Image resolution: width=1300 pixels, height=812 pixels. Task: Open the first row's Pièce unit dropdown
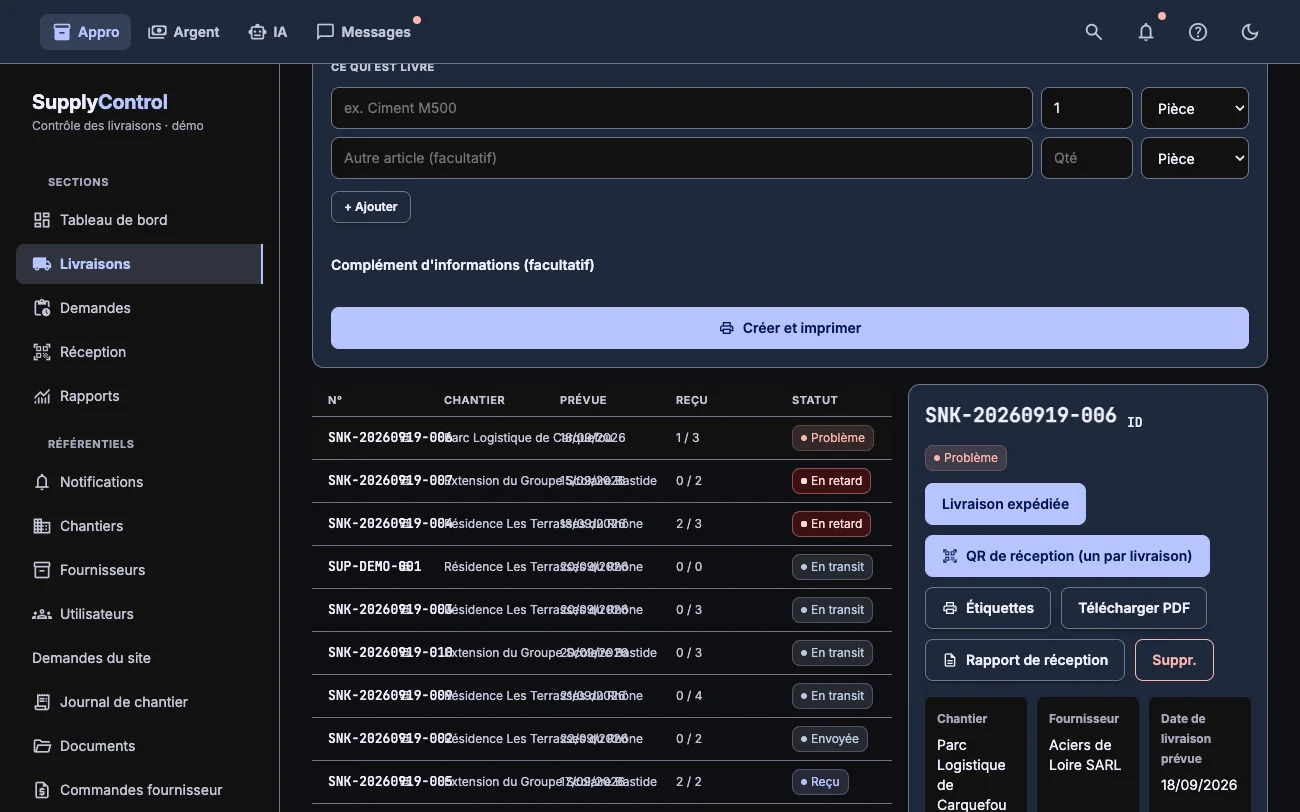[1195, 108]
